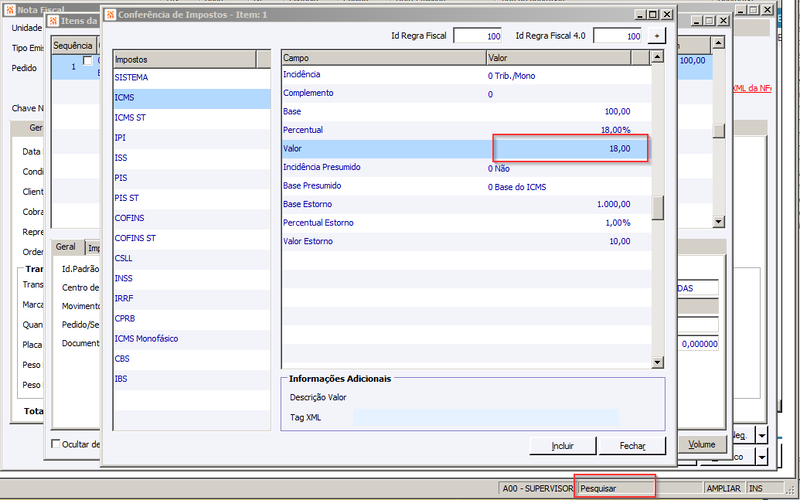Select IRRF in the Impostos list
This screenshot has width=800, height=500.
[192, 298]
